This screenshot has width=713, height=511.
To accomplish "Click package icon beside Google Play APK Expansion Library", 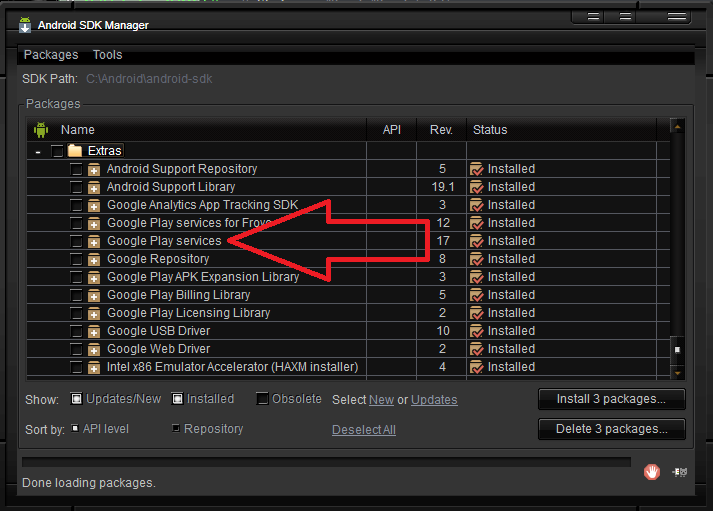I will pyautogui.click(x=94, y=277).
